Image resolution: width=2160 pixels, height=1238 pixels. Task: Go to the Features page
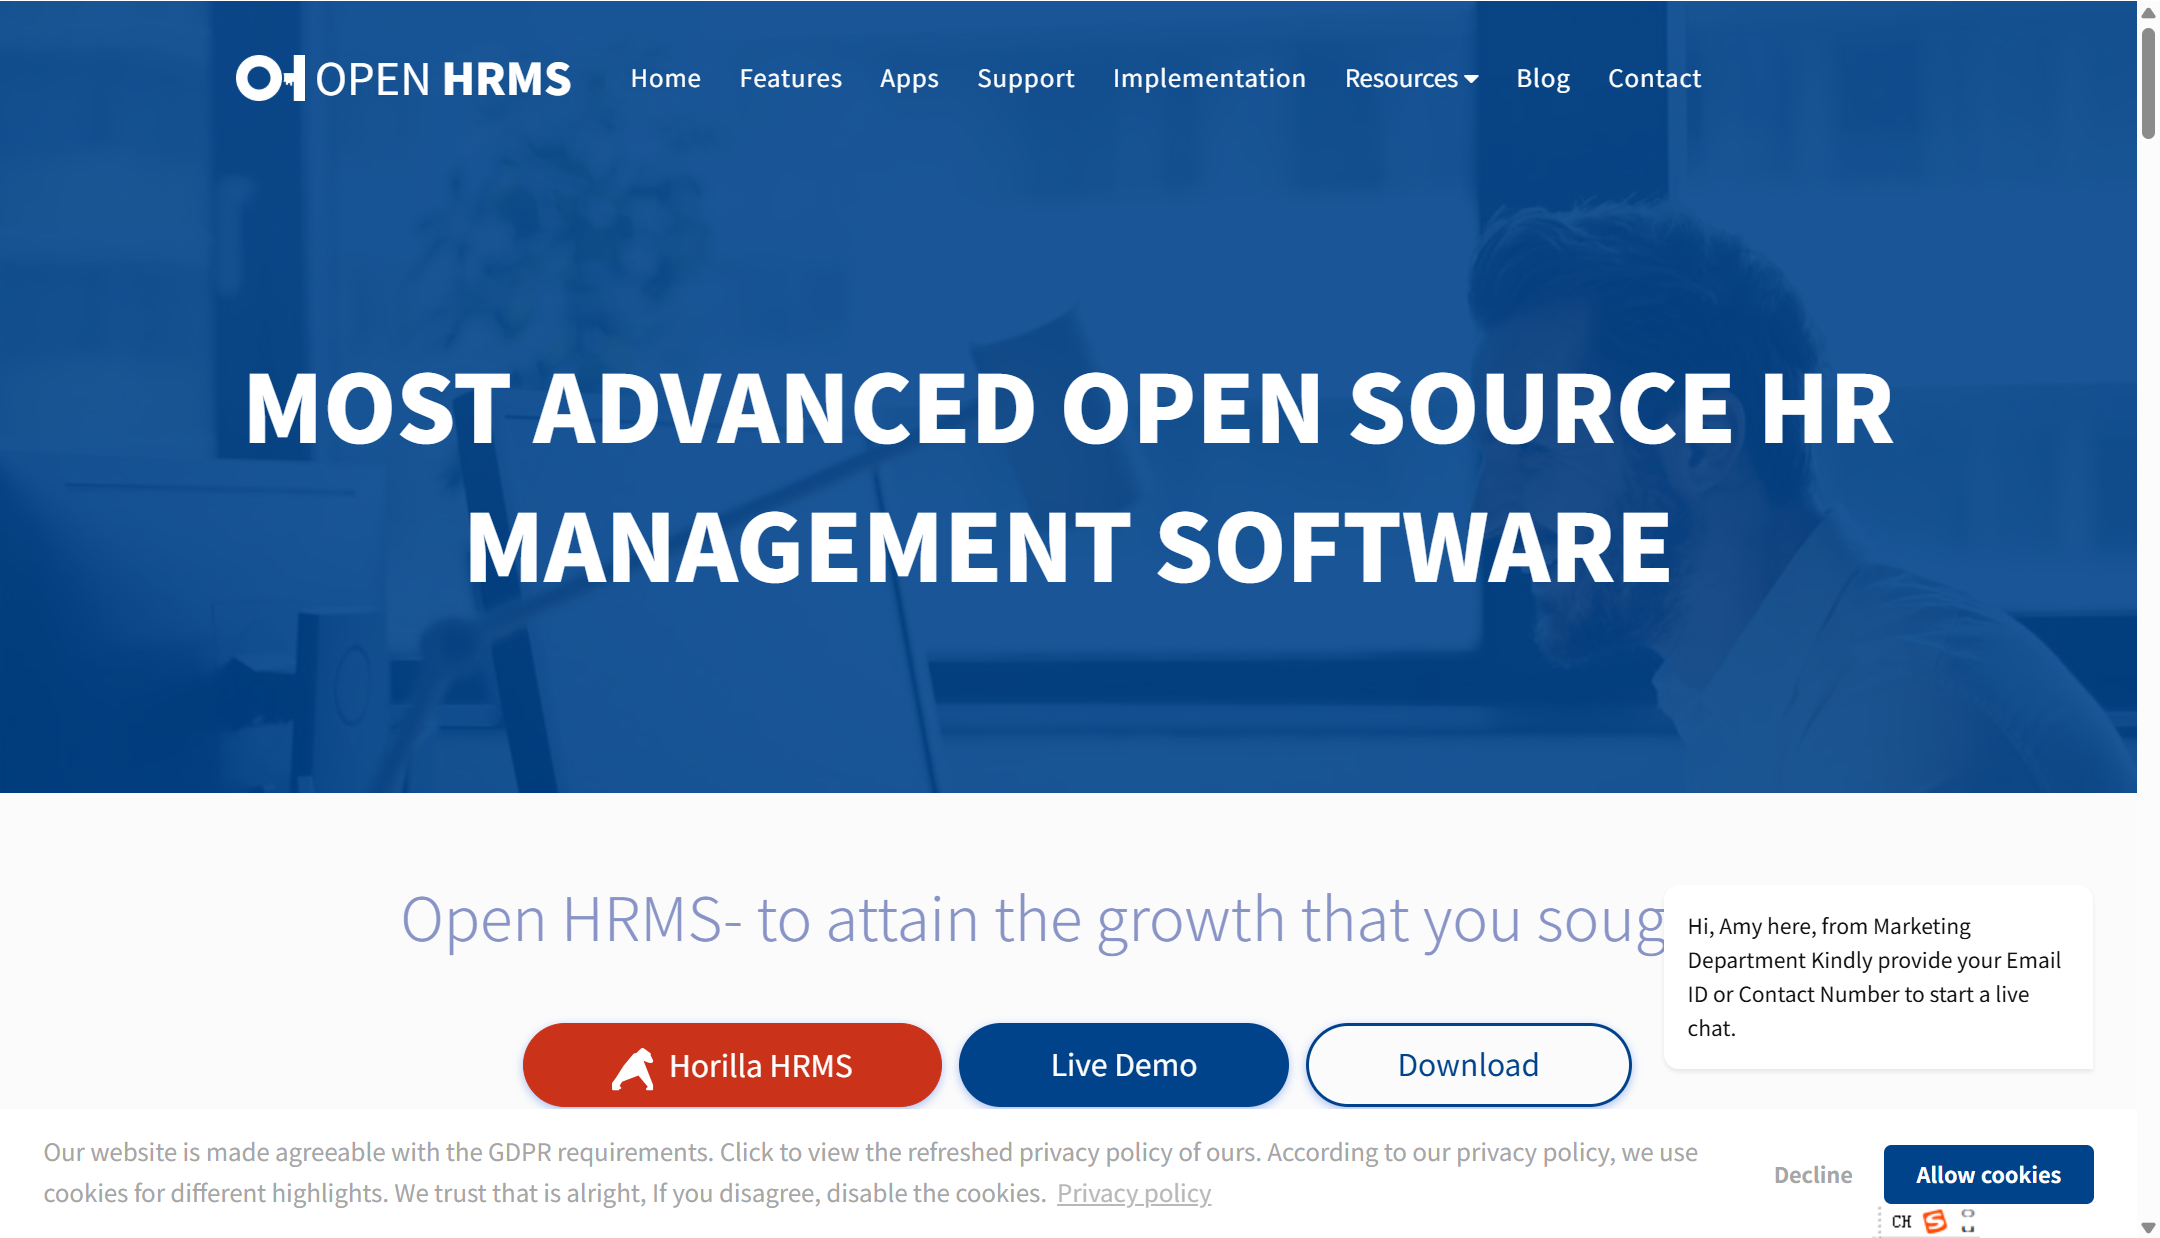tap(790, 78)
